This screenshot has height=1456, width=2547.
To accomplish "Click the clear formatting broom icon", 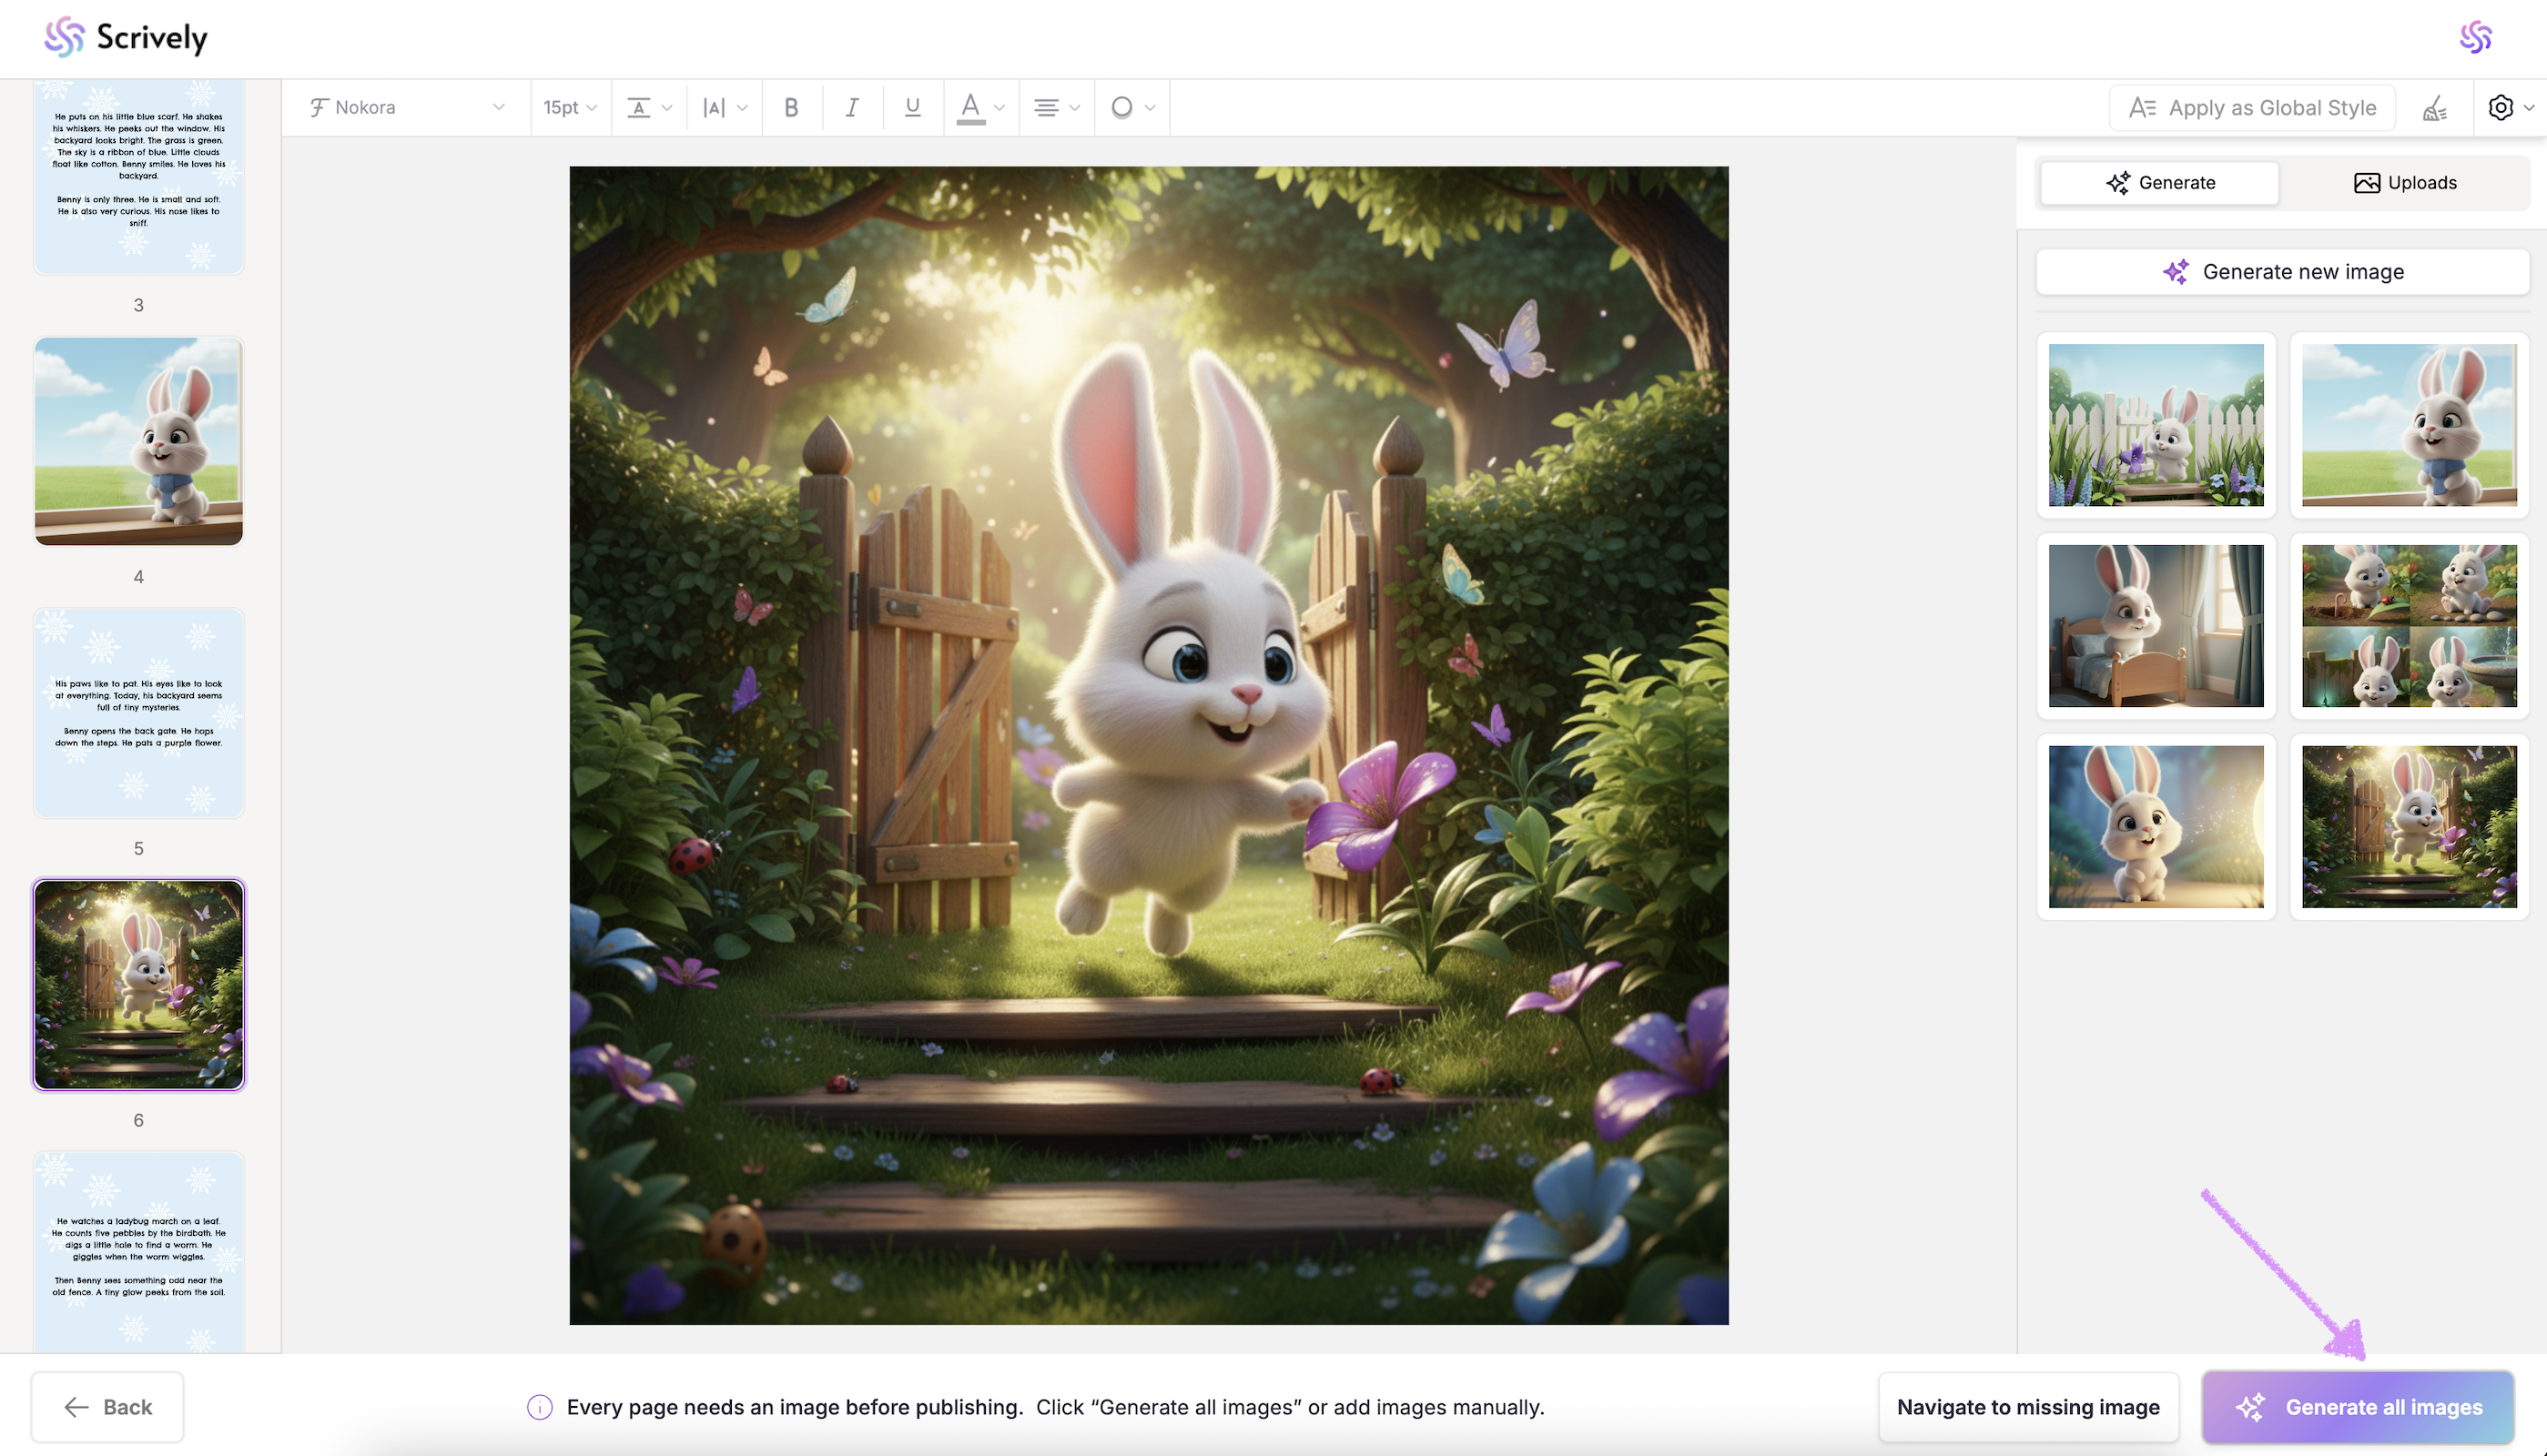I will tap(2434, 108).
